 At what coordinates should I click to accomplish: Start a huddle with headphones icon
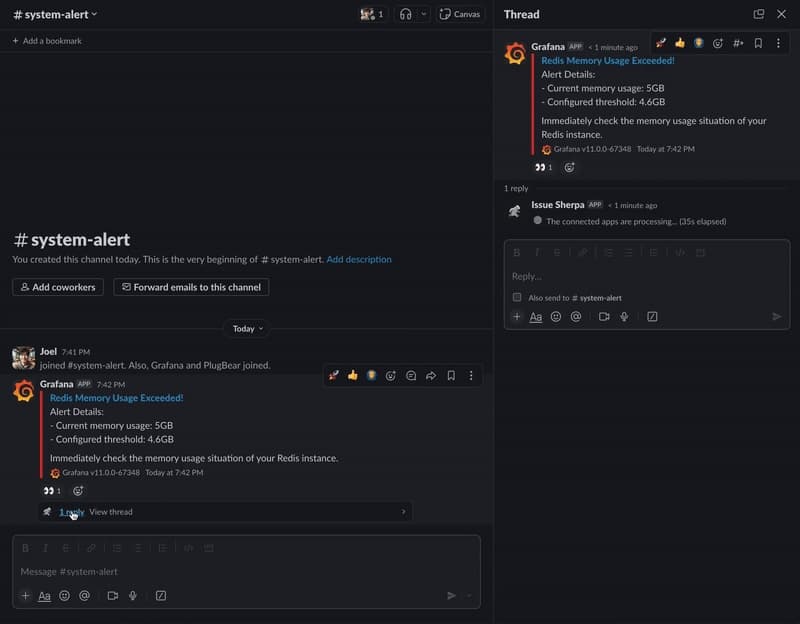click(x=405, y=14)
